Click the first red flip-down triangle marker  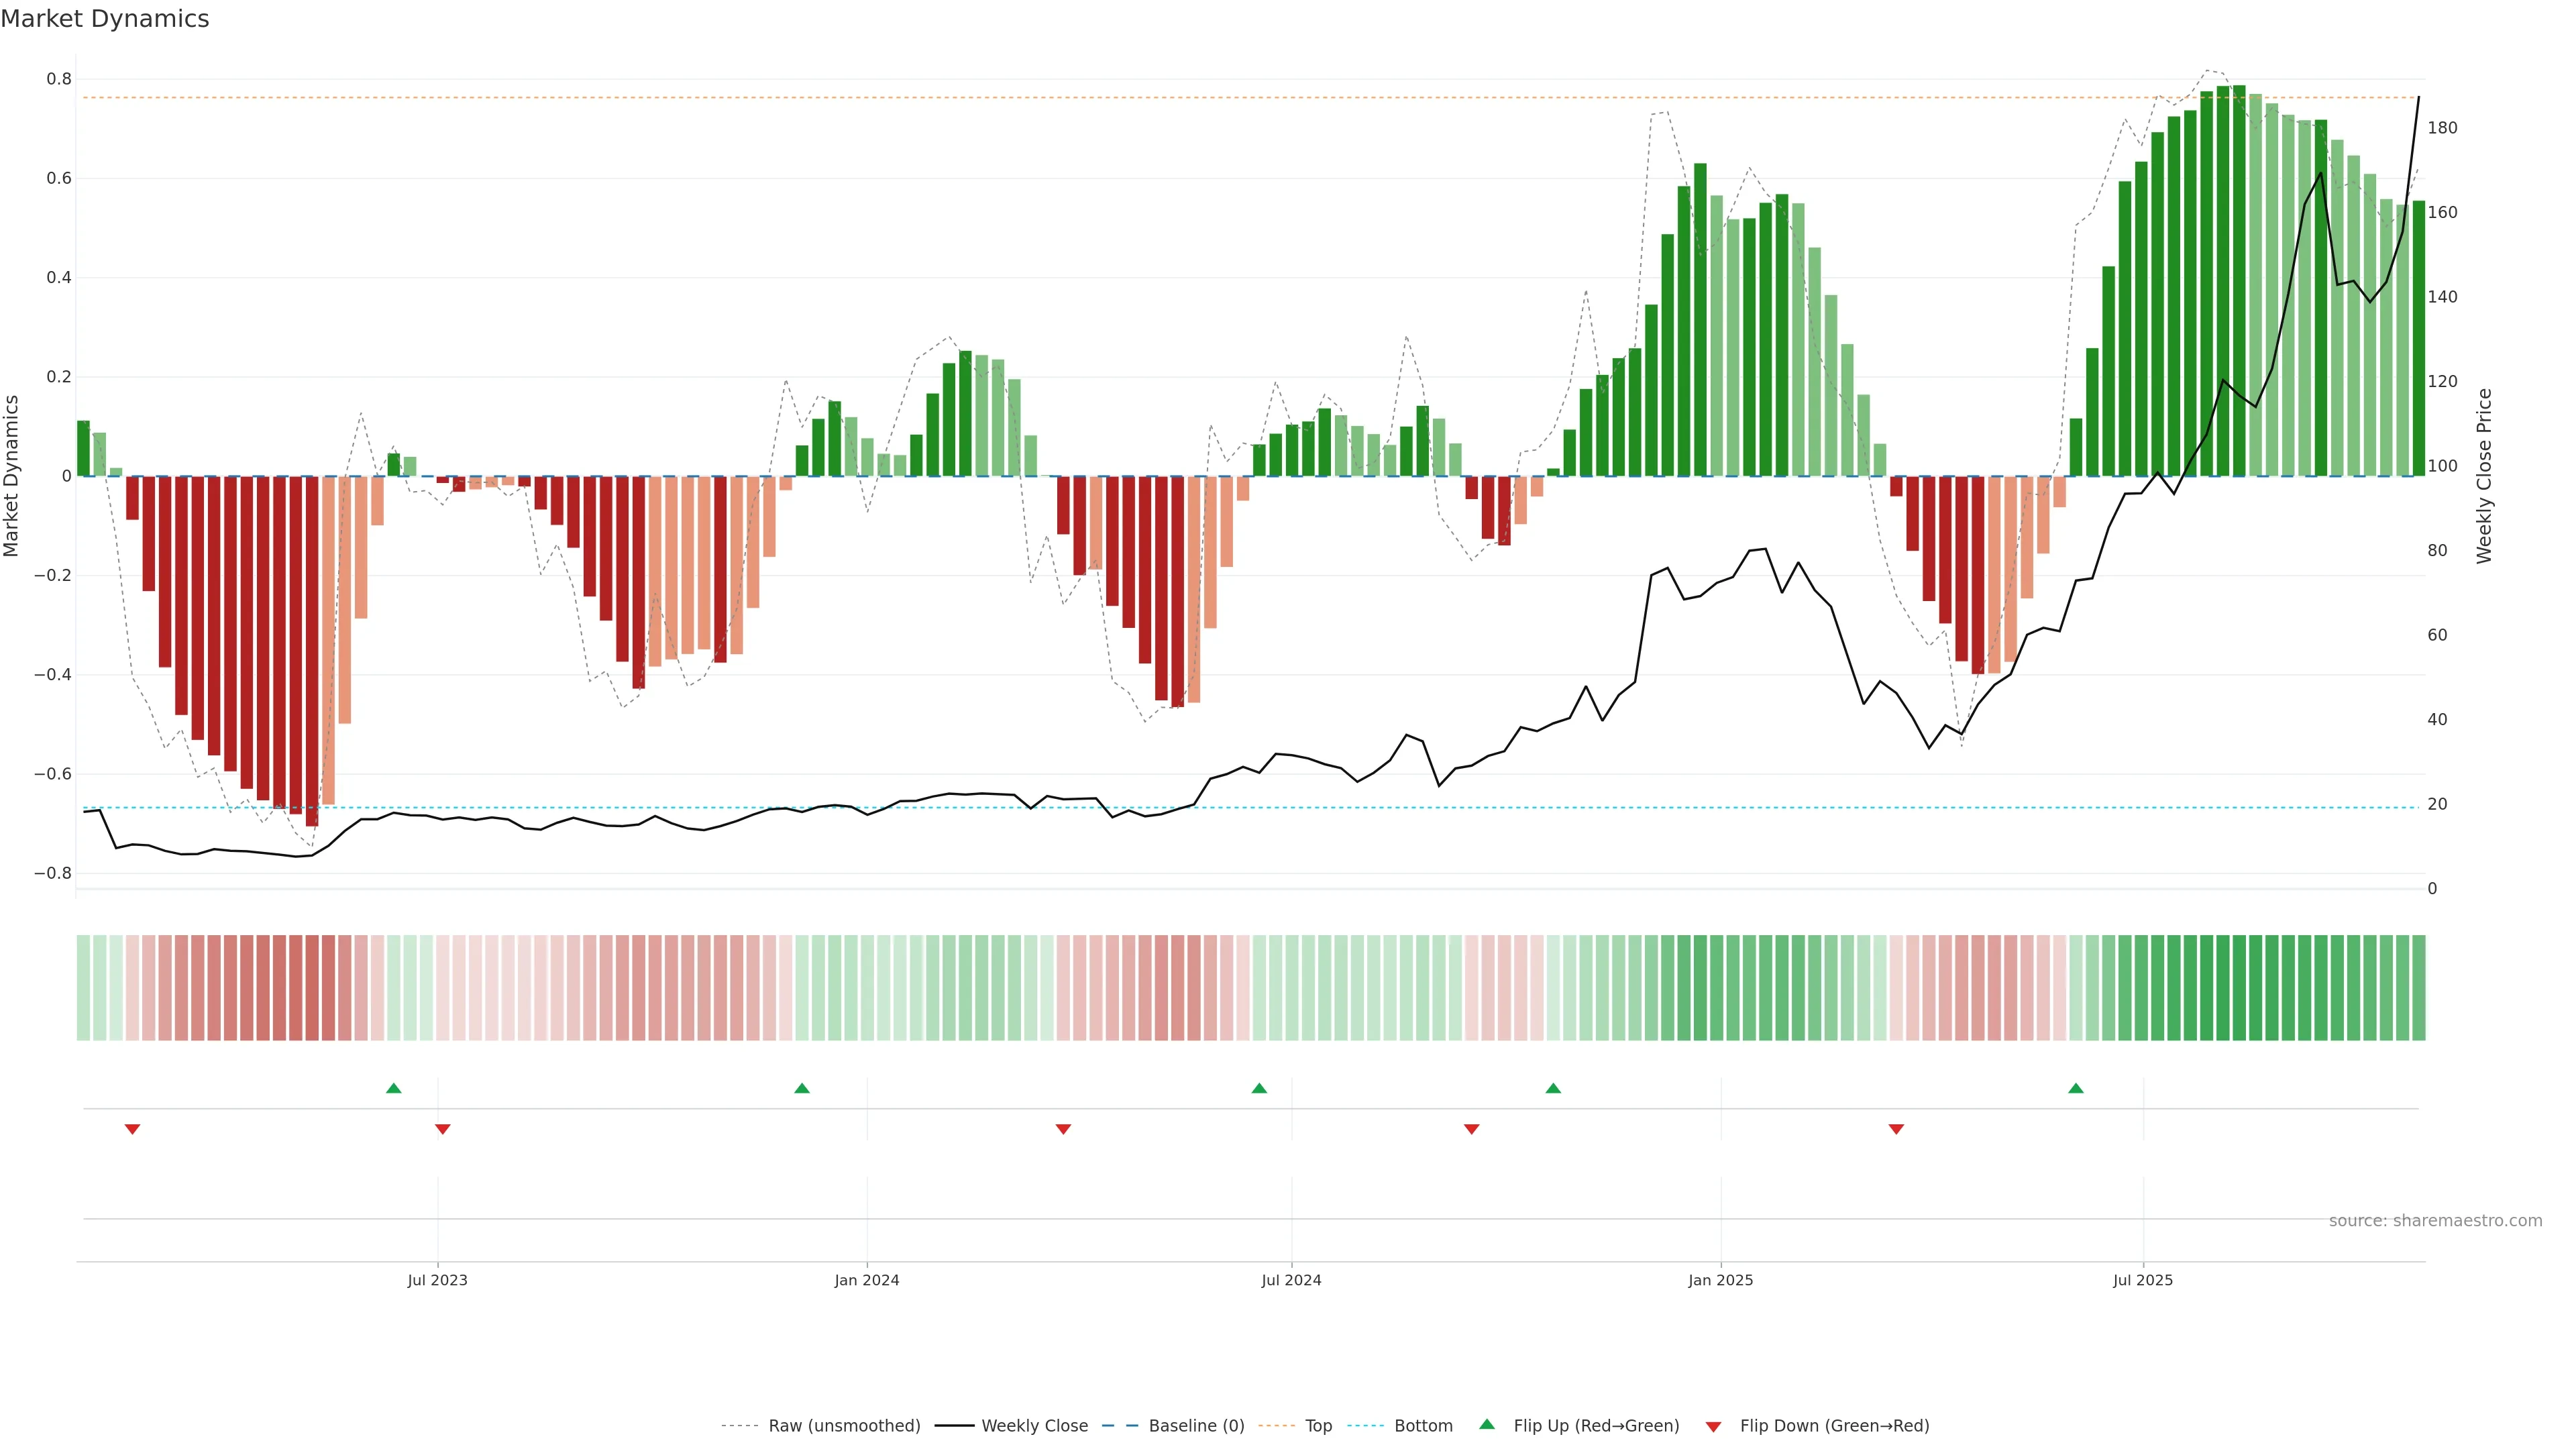[x=132, y=1129]
